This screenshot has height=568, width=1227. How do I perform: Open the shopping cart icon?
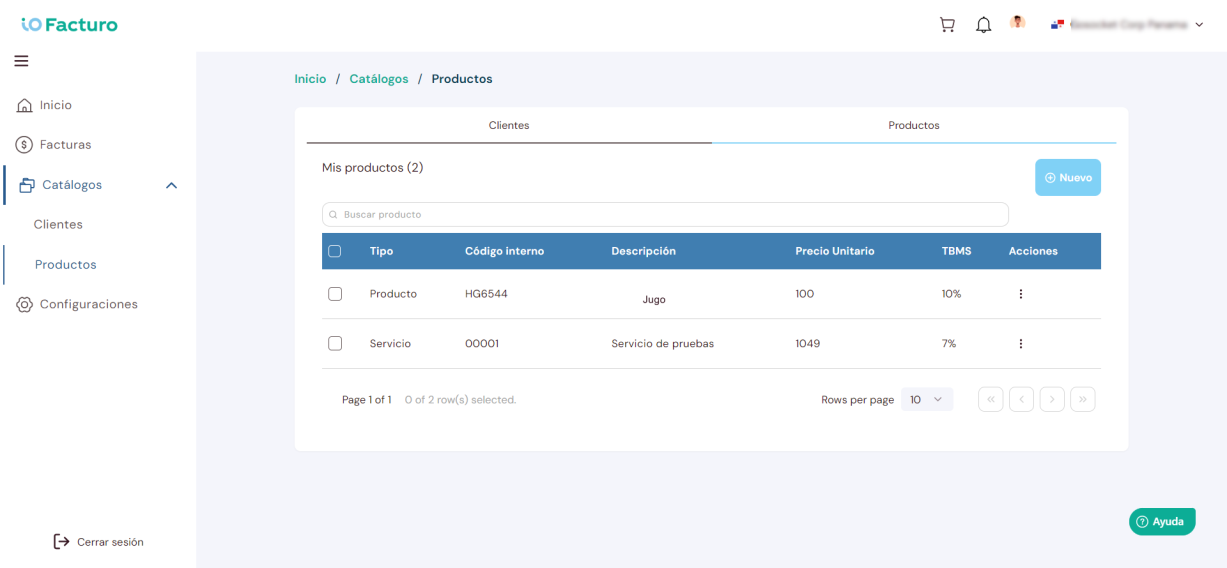pos(947,25)
